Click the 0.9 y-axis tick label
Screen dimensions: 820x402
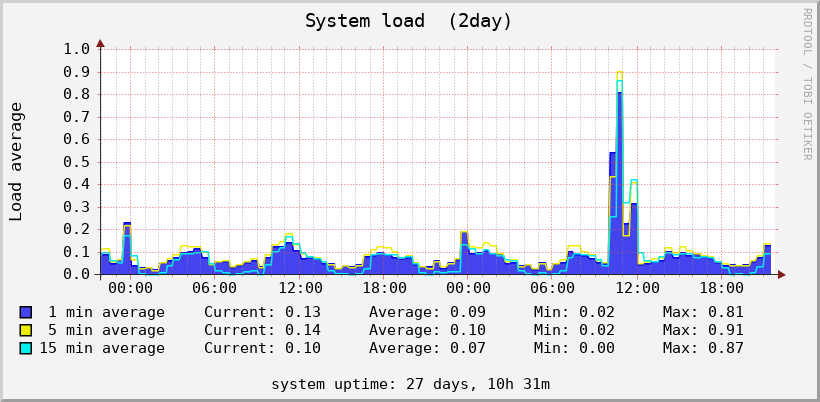tap(77, 72)
